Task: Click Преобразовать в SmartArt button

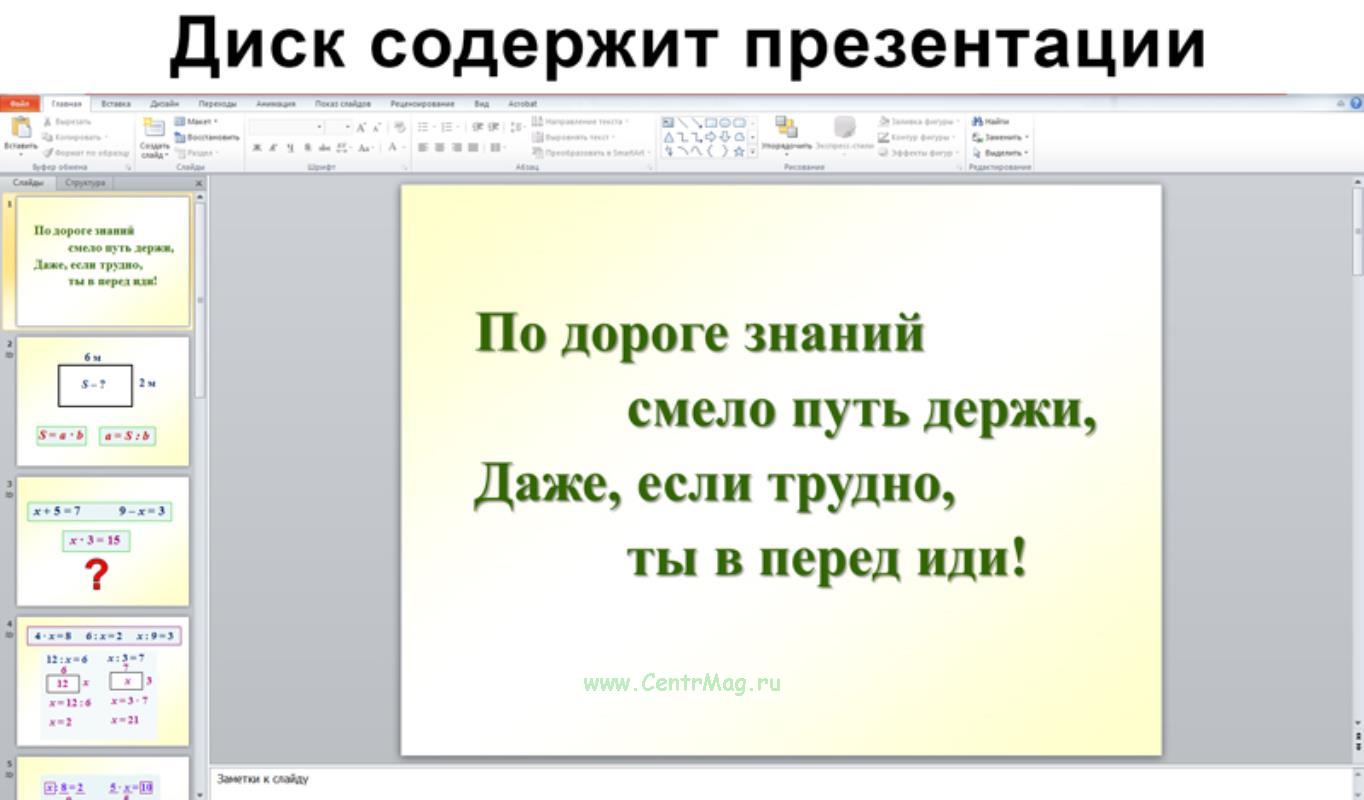Action: (590, 153)
